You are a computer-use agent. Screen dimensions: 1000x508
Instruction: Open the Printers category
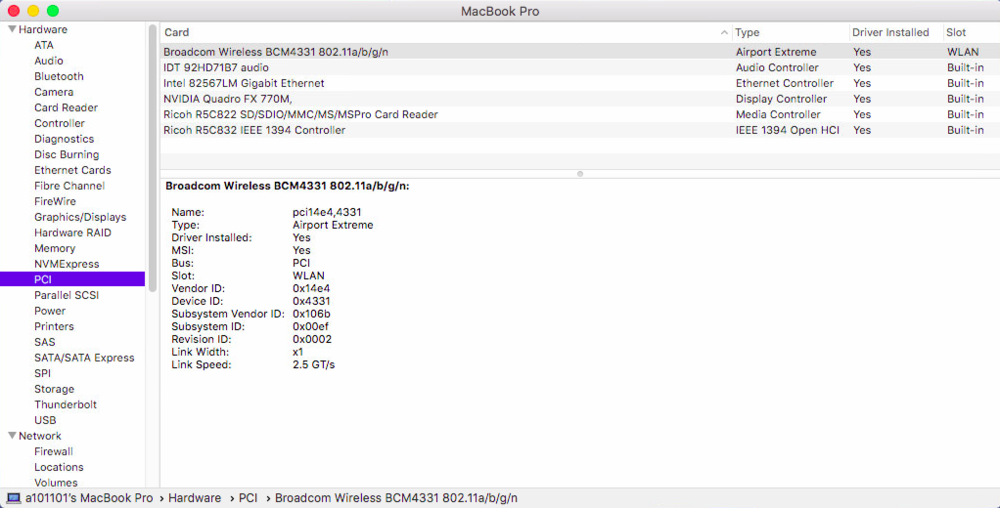pos(54,326)
